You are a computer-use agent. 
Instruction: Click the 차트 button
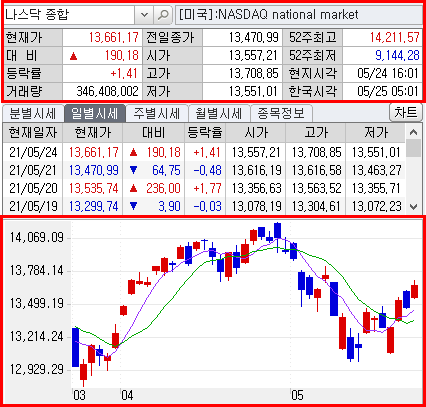406,112
